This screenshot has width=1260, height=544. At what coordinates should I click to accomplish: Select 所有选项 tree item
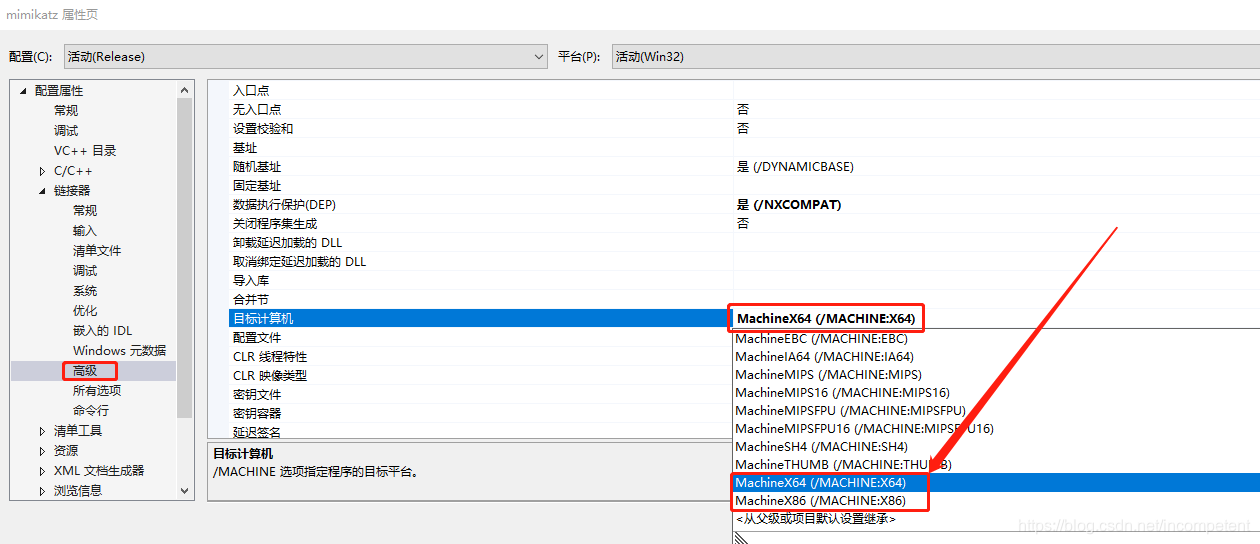coord(97,391)
